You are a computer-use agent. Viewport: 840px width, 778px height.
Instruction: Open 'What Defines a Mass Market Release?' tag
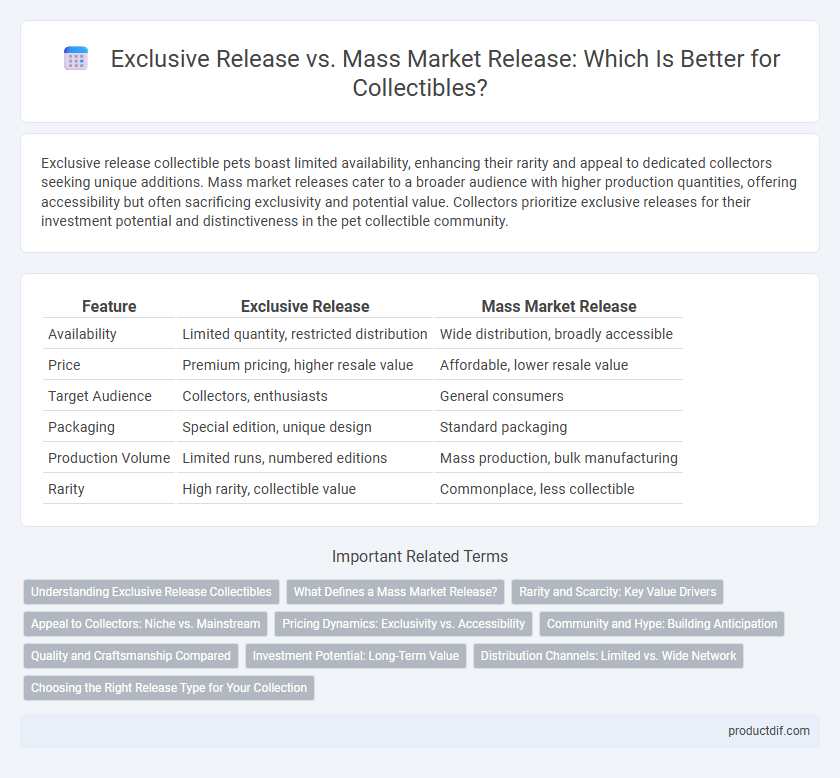point(395,592)
